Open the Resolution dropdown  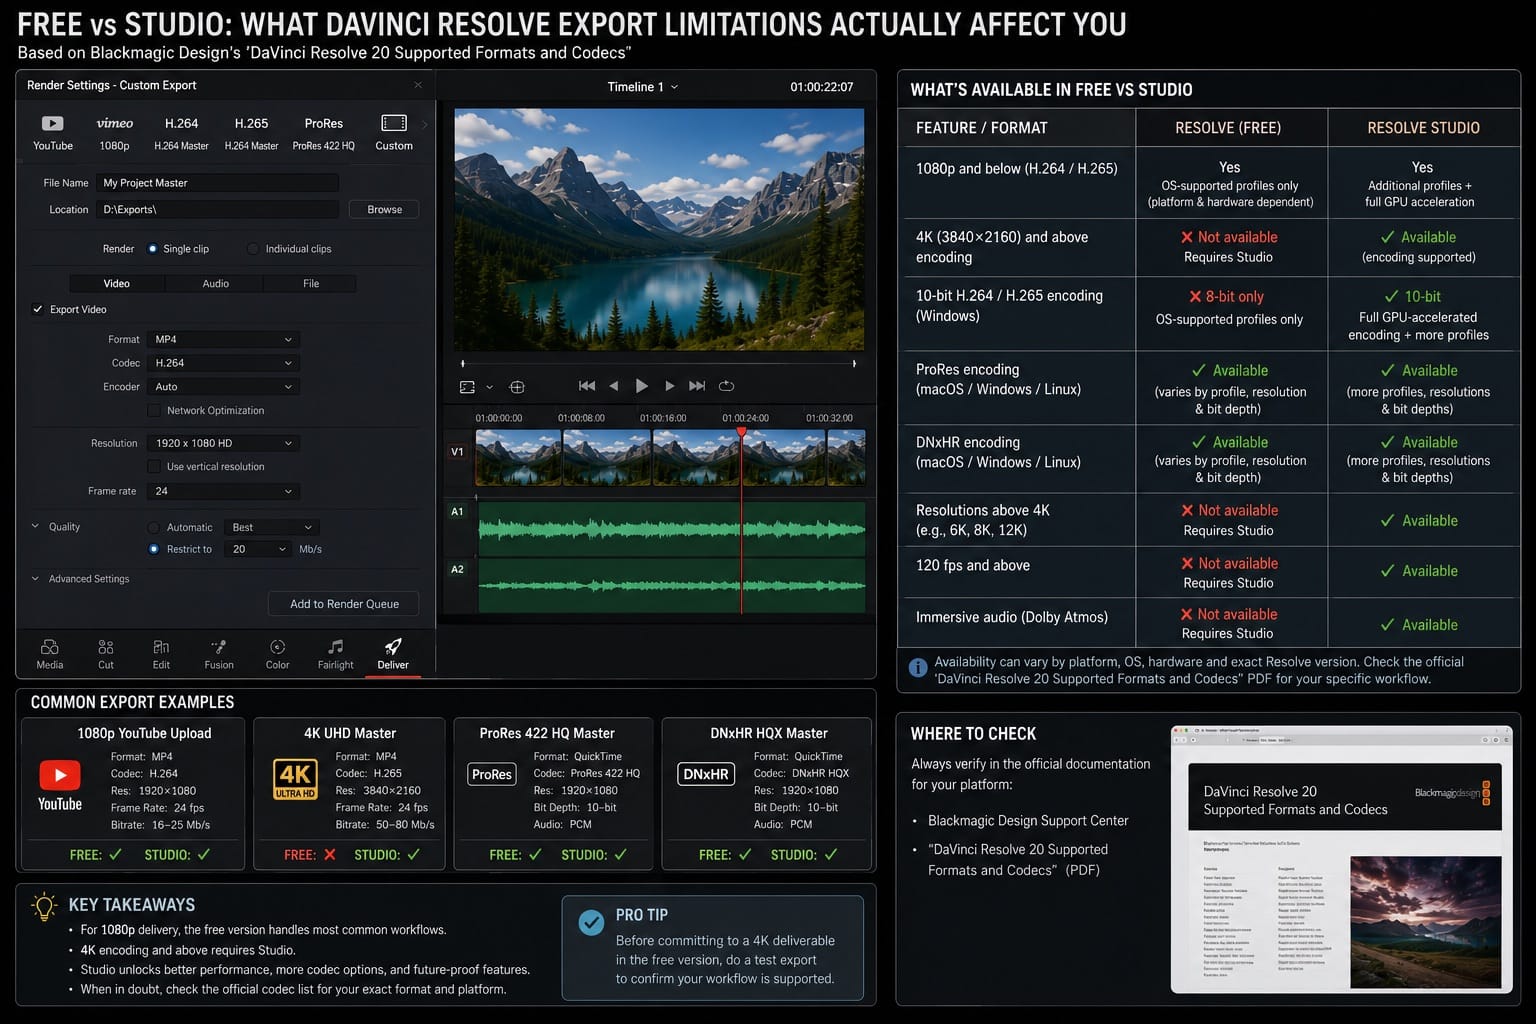pyautogui.click(x=223, y=443)
